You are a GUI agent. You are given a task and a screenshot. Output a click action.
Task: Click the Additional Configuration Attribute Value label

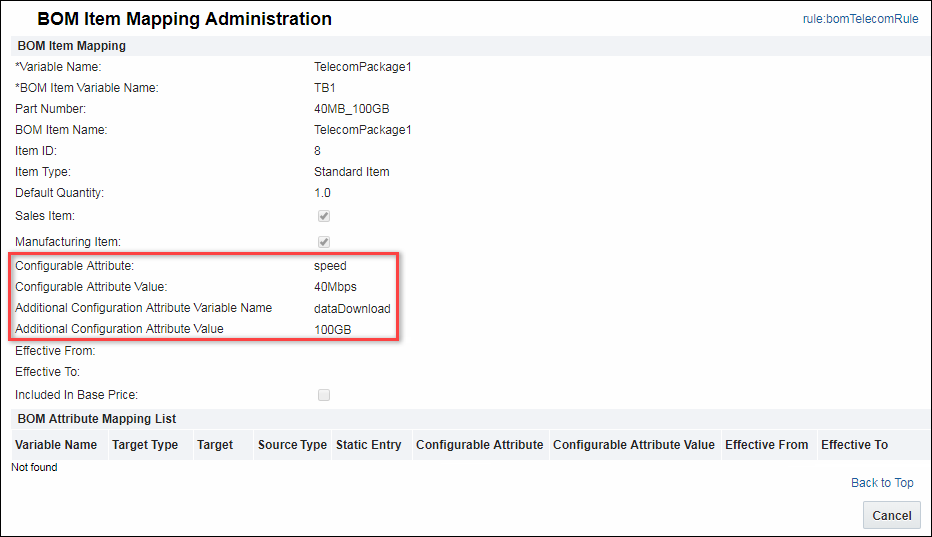coord(119,329)
